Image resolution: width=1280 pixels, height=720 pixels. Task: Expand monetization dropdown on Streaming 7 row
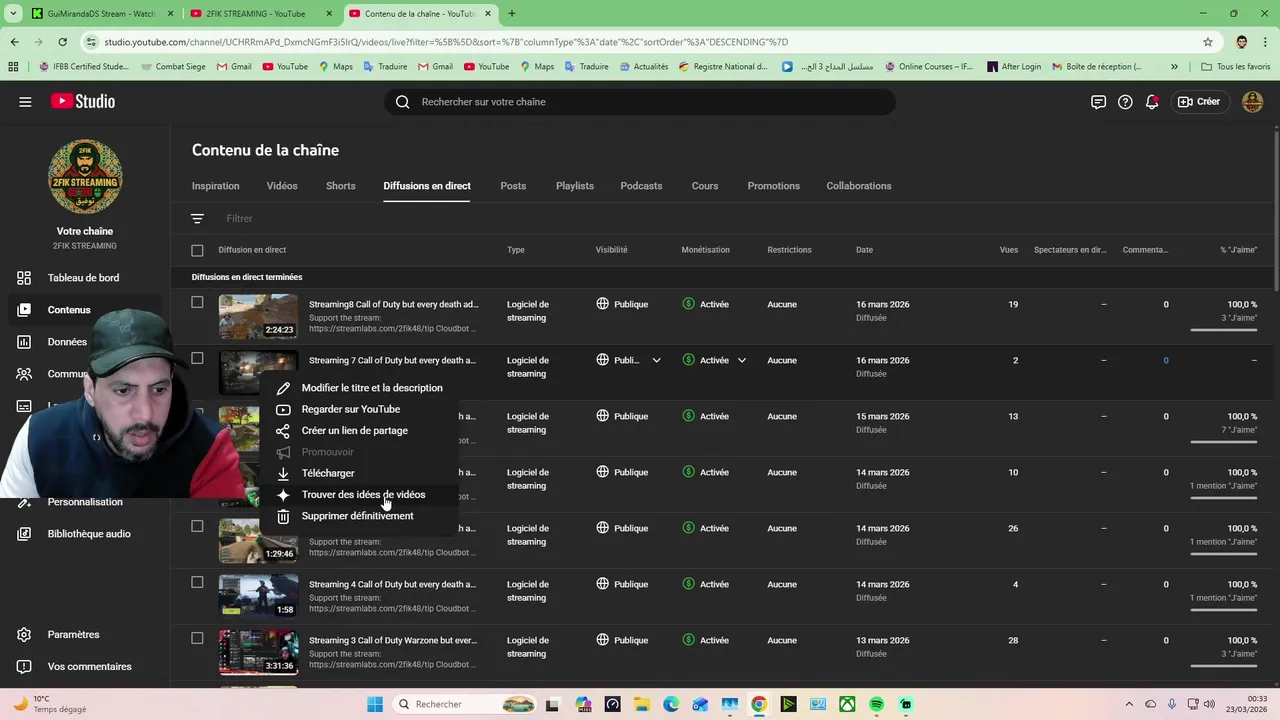click(741, 360)
